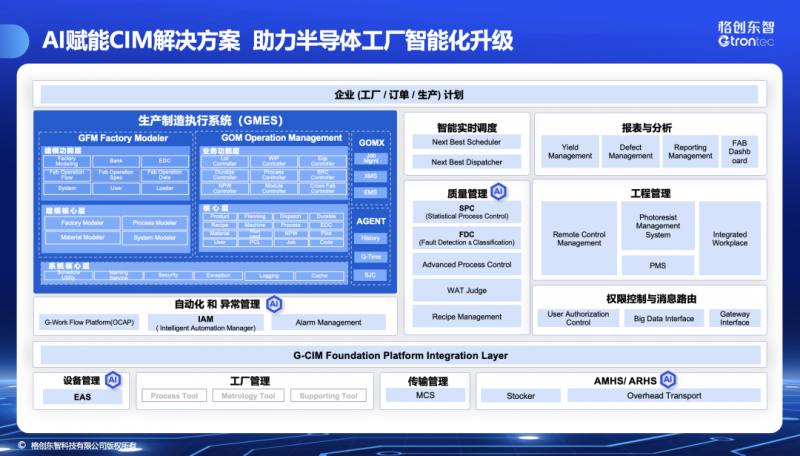Click the Fab Operation Spec box
The width and height of the screenshot is (800, 456).
116,174
